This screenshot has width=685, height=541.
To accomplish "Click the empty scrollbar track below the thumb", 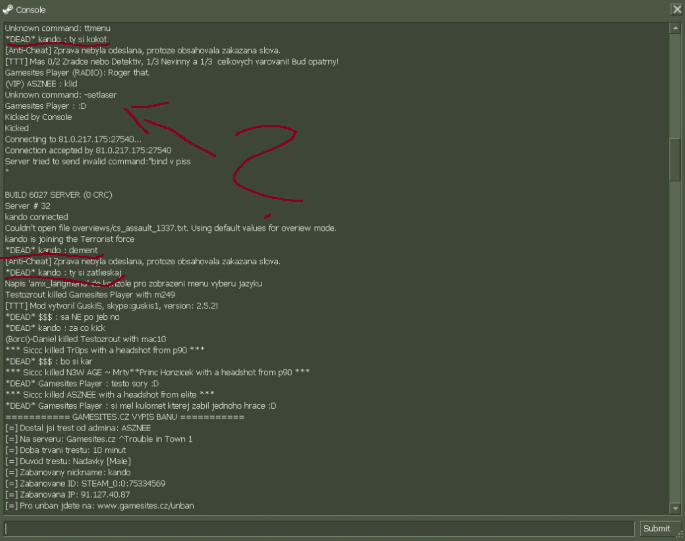I will tap(675, 341).
